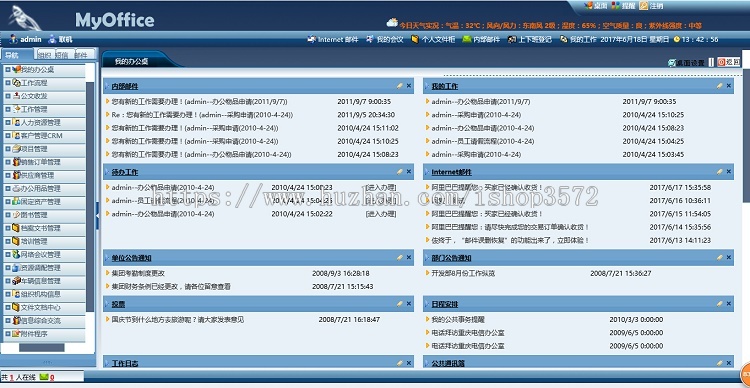Close the 部门公告通知 panel
750x388 pixels.
pos(729,257)
